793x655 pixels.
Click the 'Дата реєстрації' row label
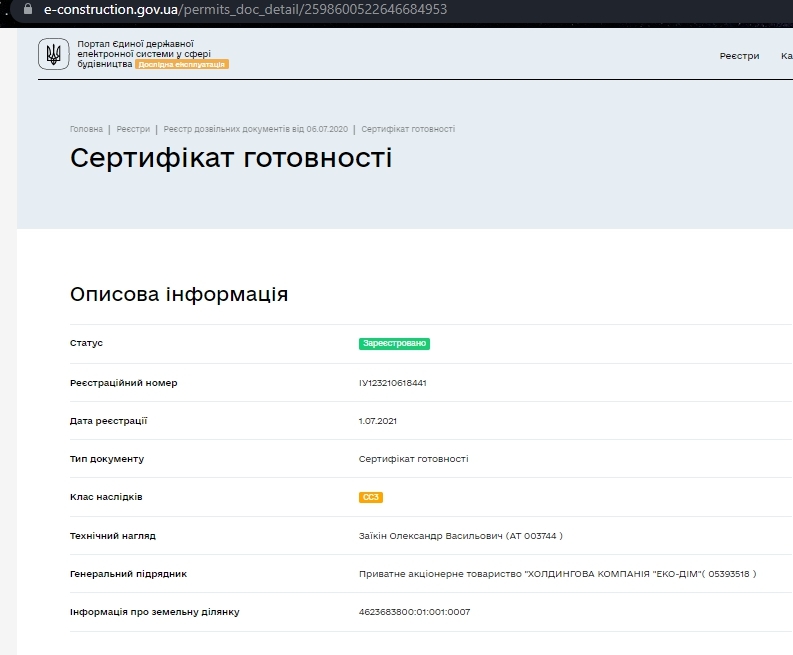point(108,421)
